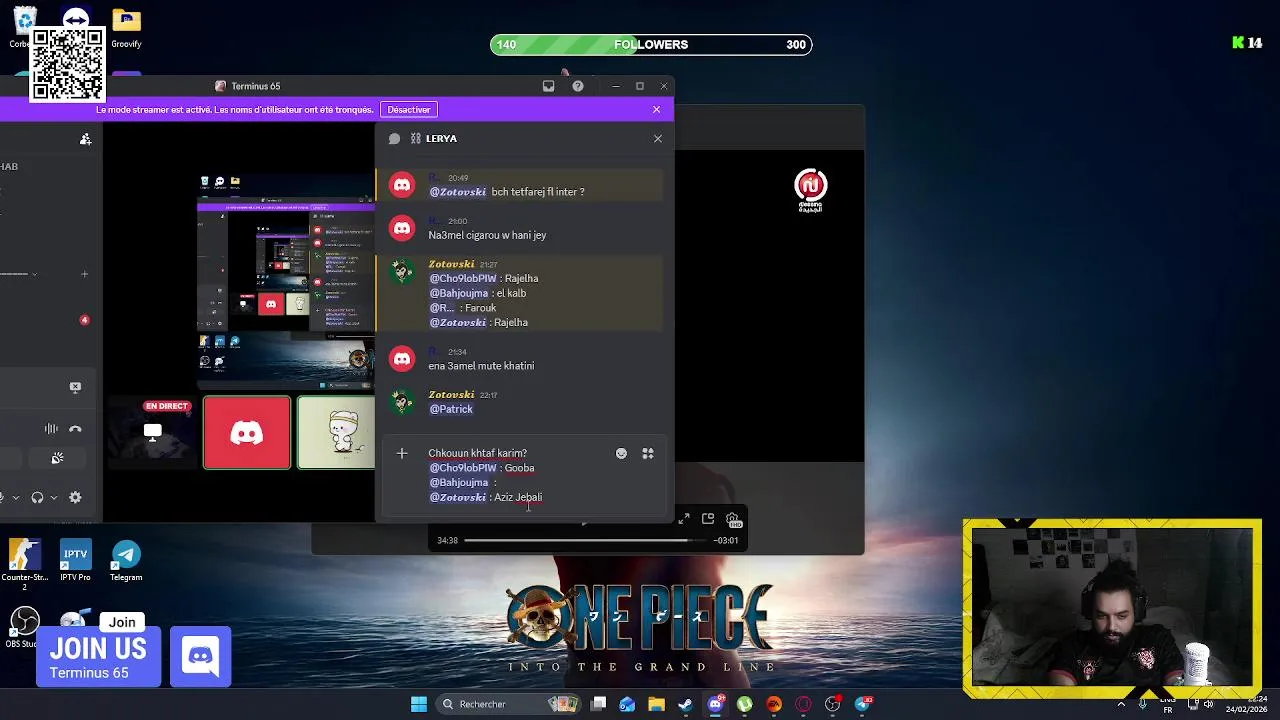
Task: Open Task View on taskbar
Action: [598, 704]
